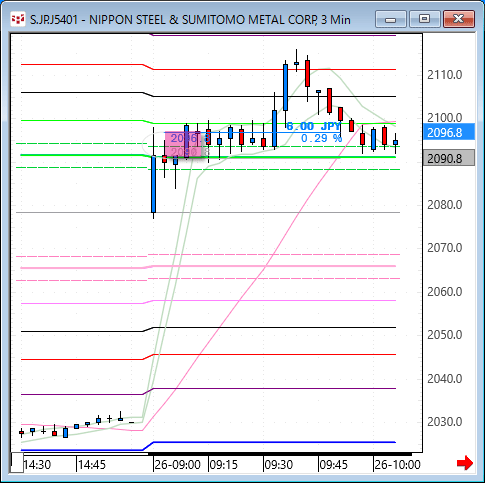Click the 2070.0 price axis label
Viewport: 485px width, 483px height.
pyautogui.click(x=445, y=248)
